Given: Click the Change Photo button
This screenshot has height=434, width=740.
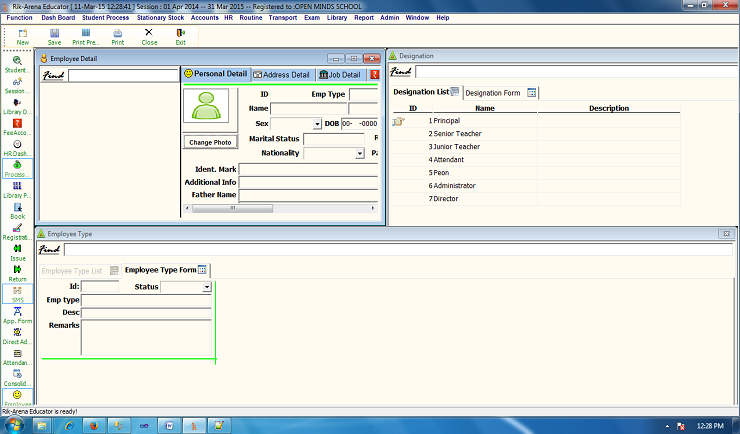Looking at the screenshot, I should 211,142.
